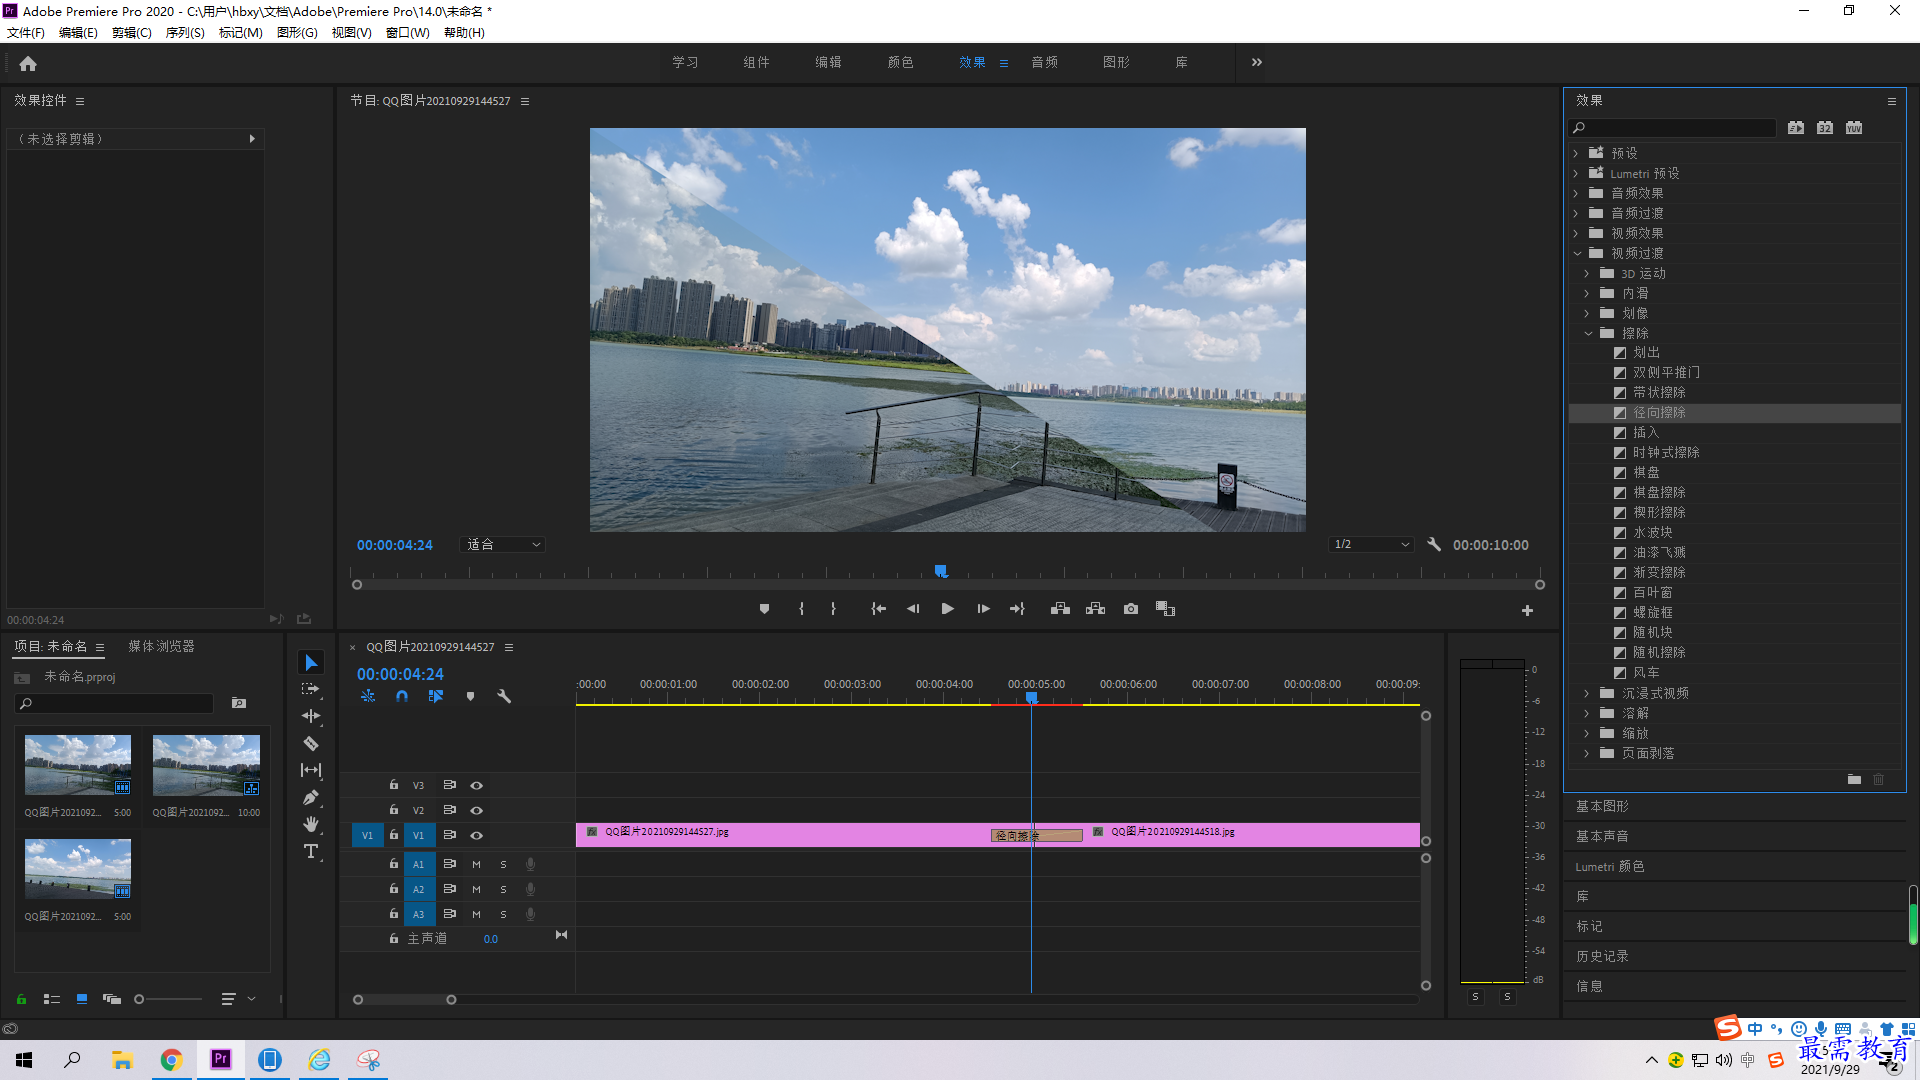Collapse the 视频过渡 folder
The height and width of the screenshot is (1080, 1920).
(1577, 253)
